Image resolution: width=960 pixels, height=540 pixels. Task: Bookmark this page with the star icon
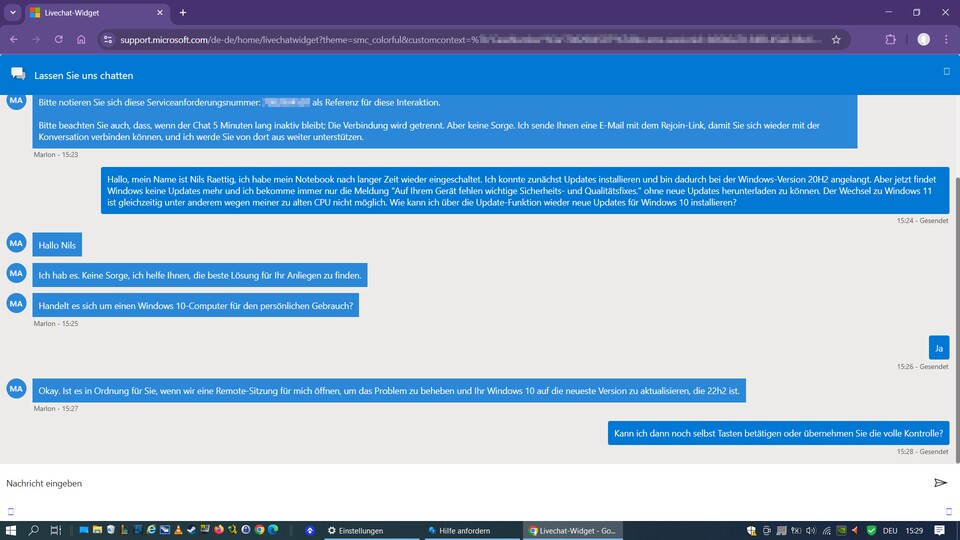point(836,39)
